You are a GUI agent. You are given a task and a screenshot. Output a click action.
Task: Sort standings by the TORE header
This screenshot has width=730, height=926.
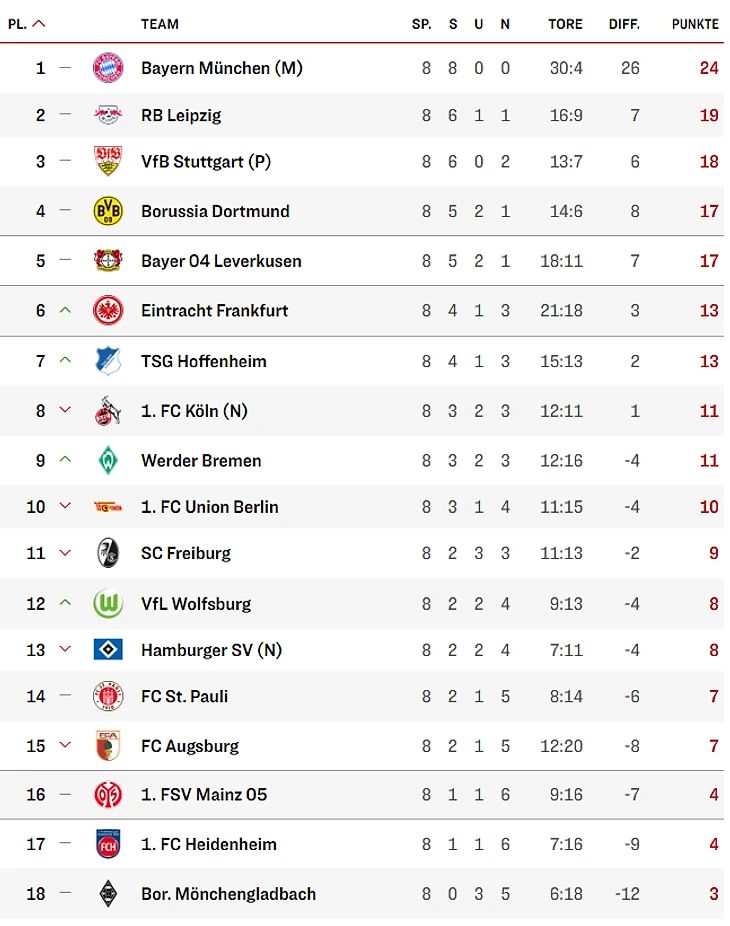565,24
